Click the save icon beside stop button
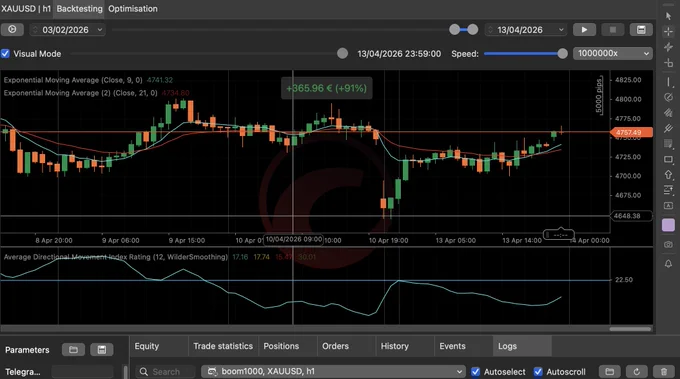 [x=641, y=29]
